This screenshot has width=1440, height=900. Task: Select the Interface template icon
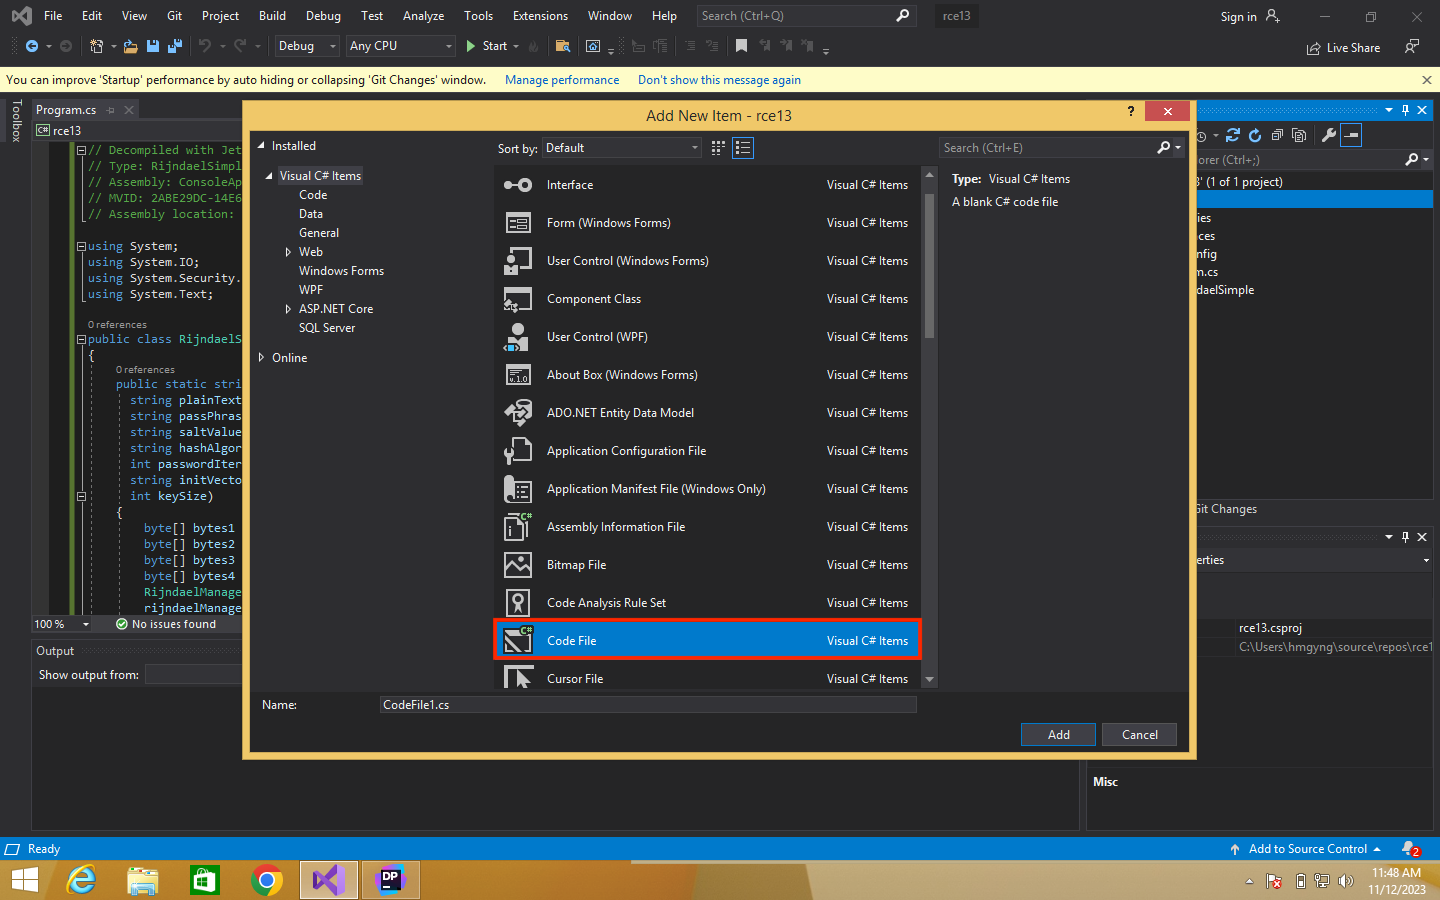pos(518,185)
